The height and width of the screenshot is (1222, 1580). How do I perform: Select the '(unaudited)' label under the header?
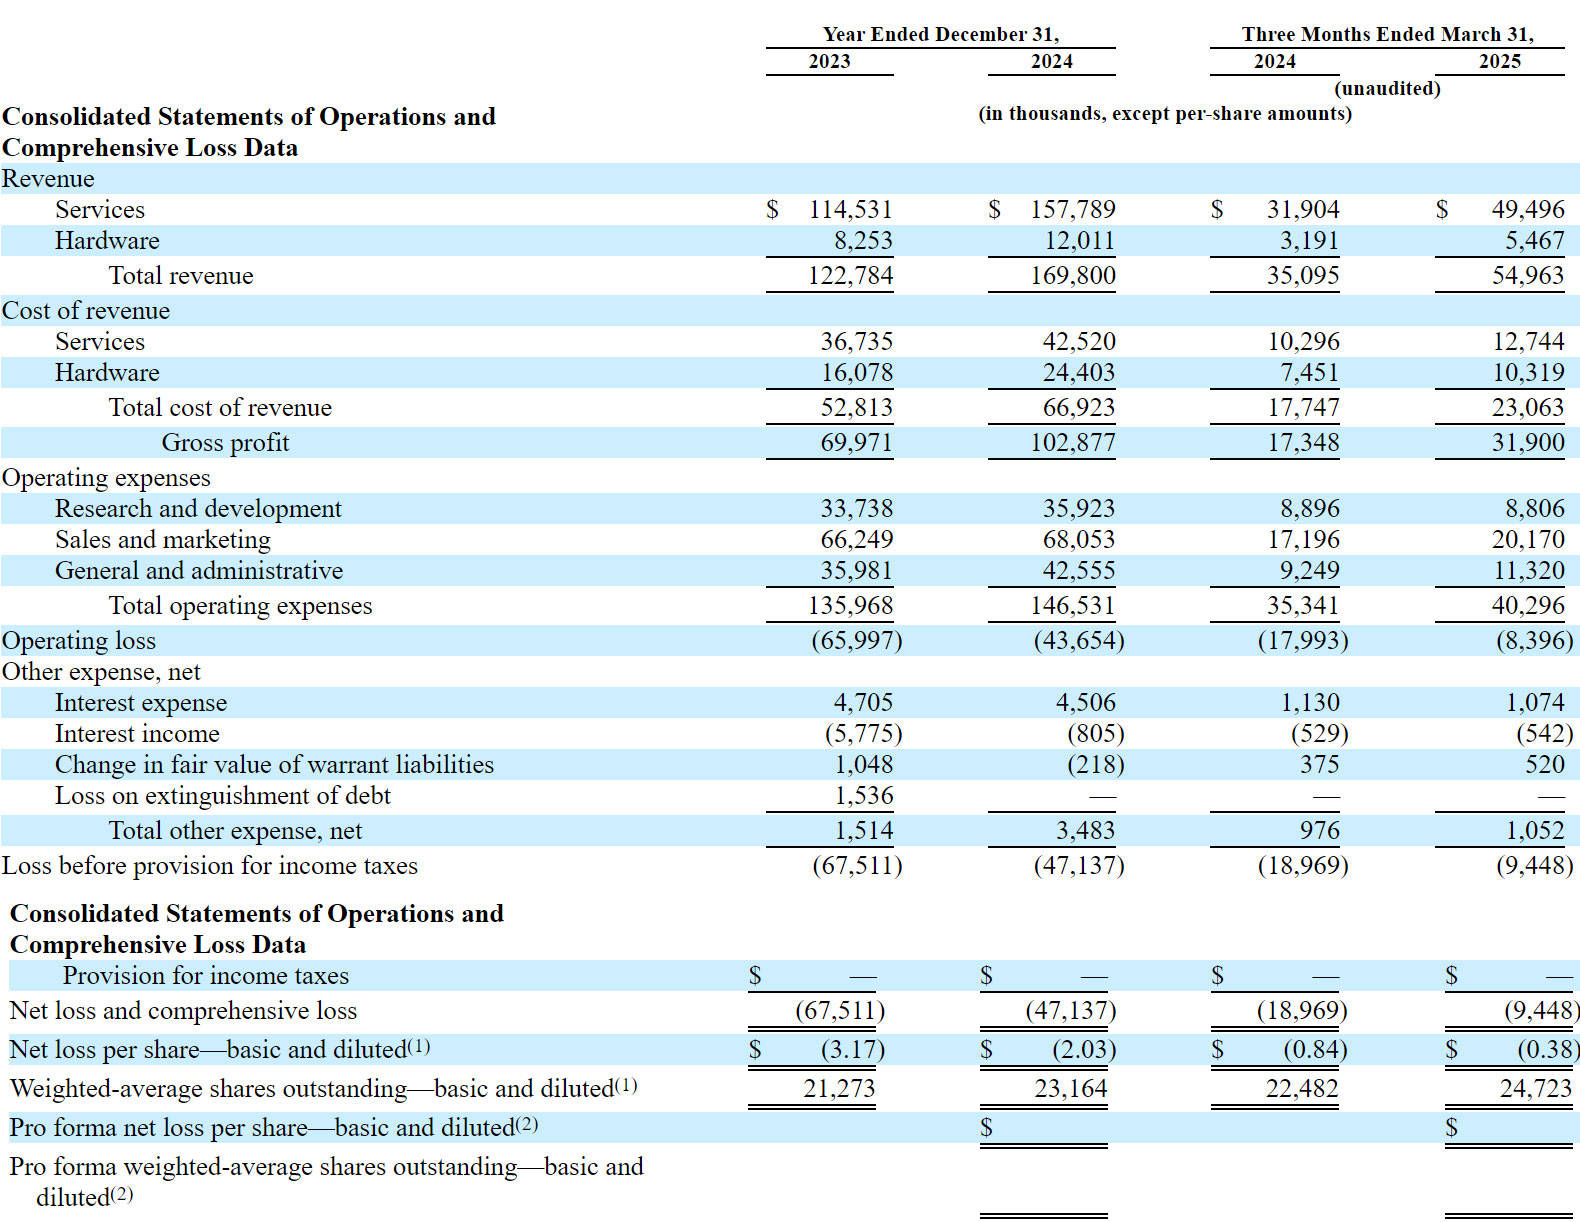[1387, 88]
